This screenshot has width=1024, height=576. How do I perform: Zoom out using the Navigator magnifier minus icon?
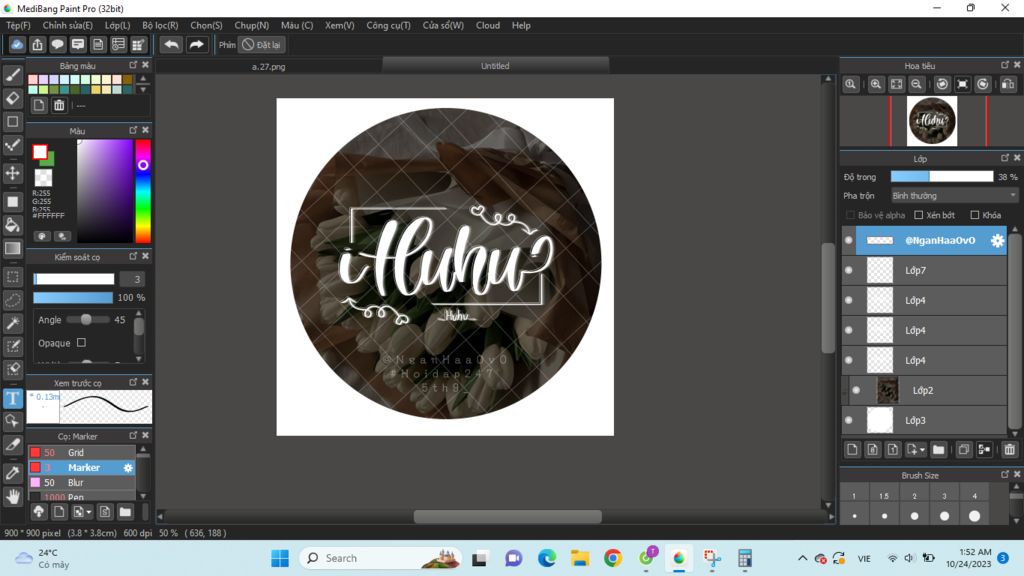(917, 84)
